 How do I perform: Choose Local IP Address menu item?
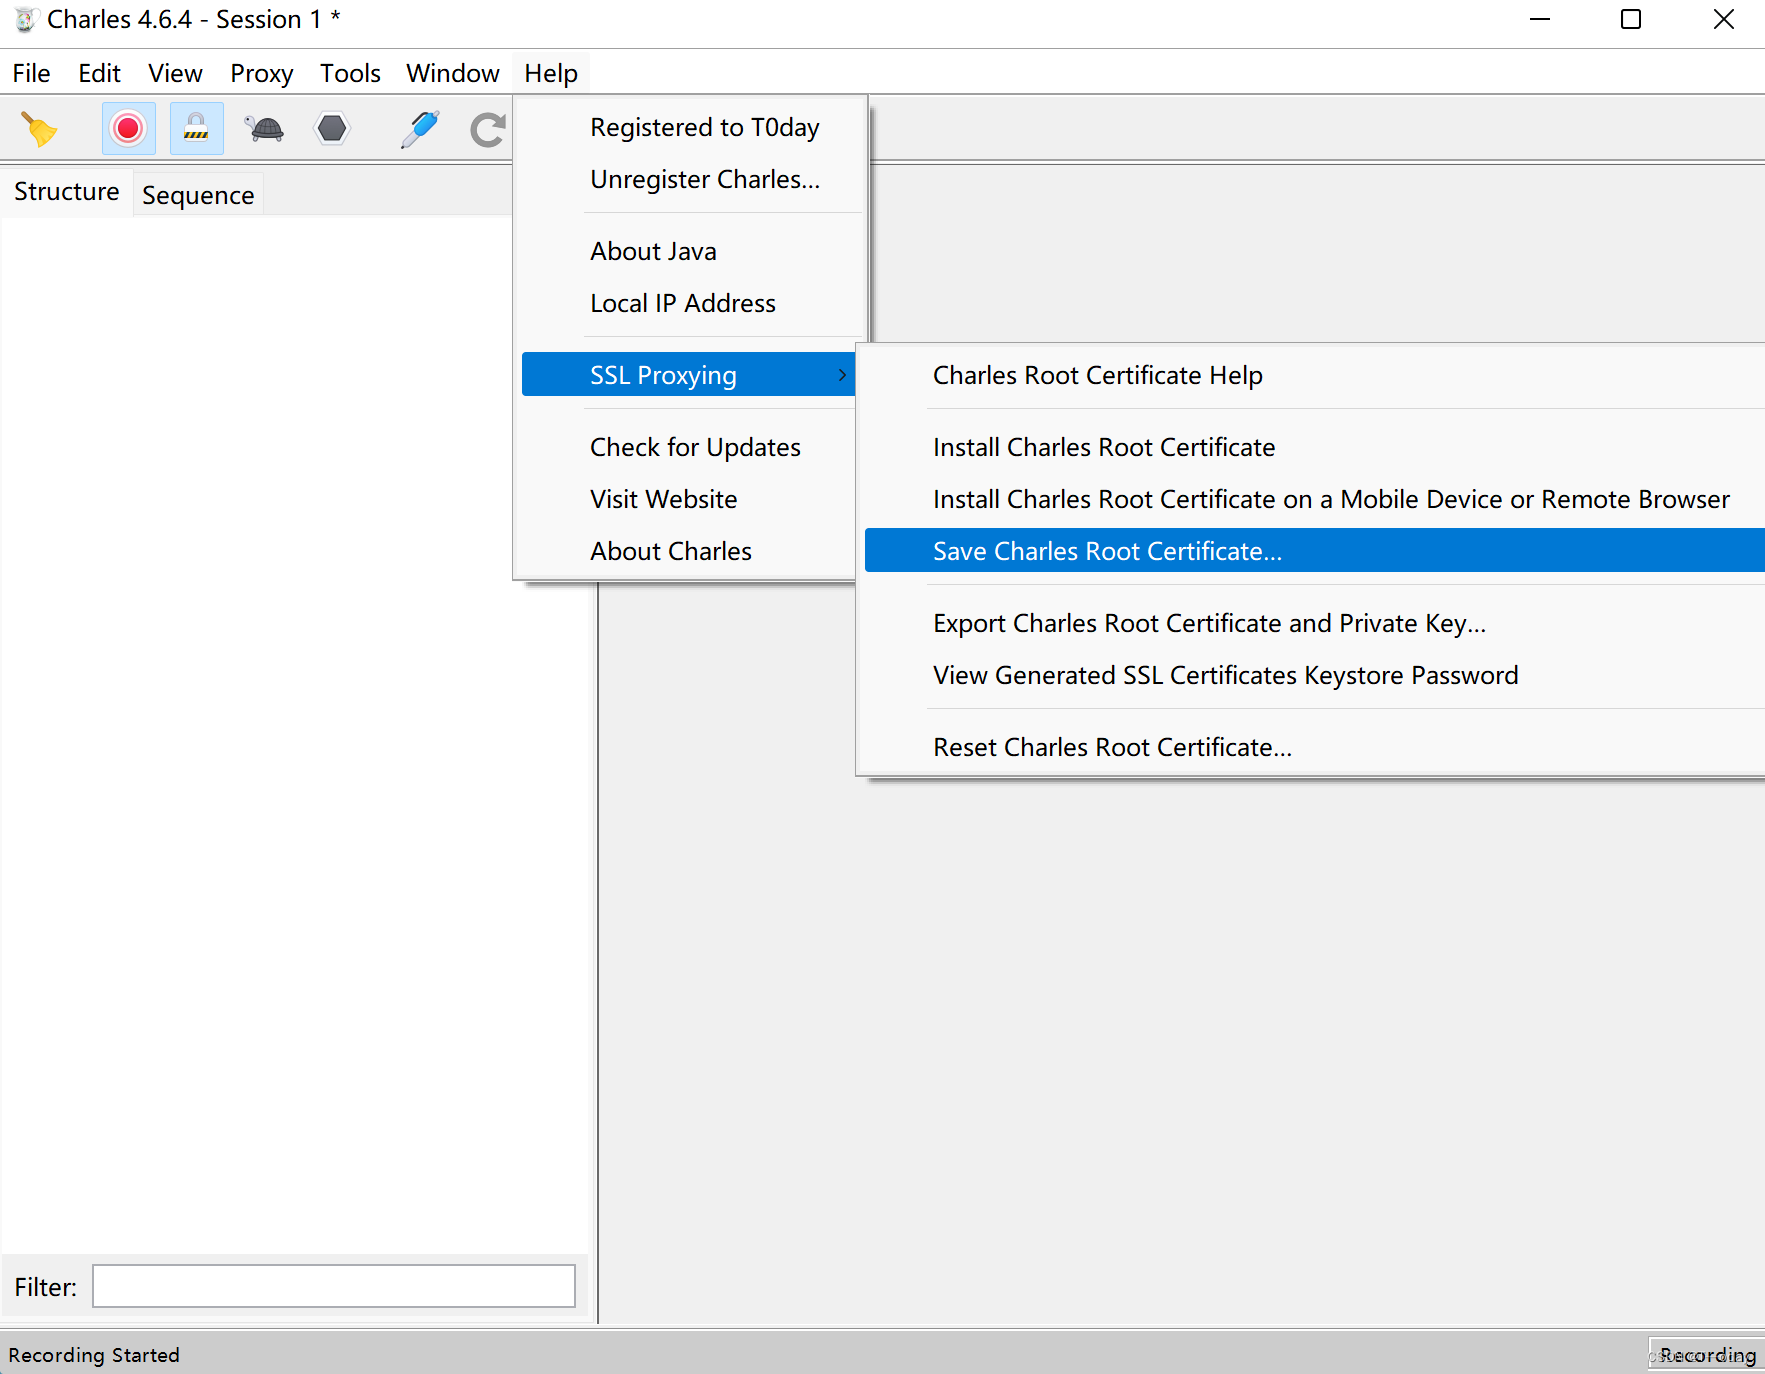tap(690, 303)
